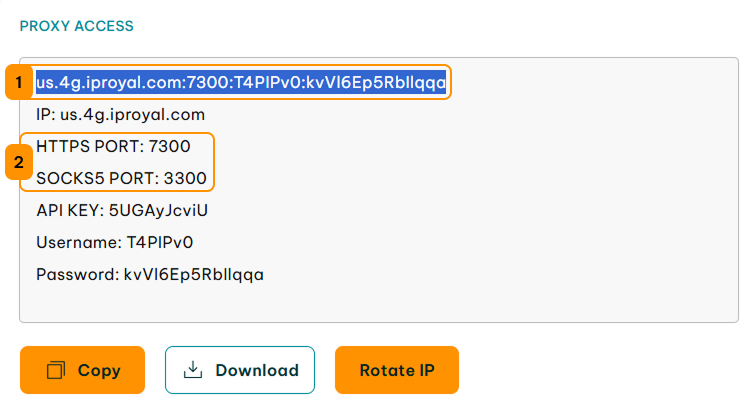Click the T4PIPv0 username value
Screen dimensions: 756x405
click(x=160, y=242)
